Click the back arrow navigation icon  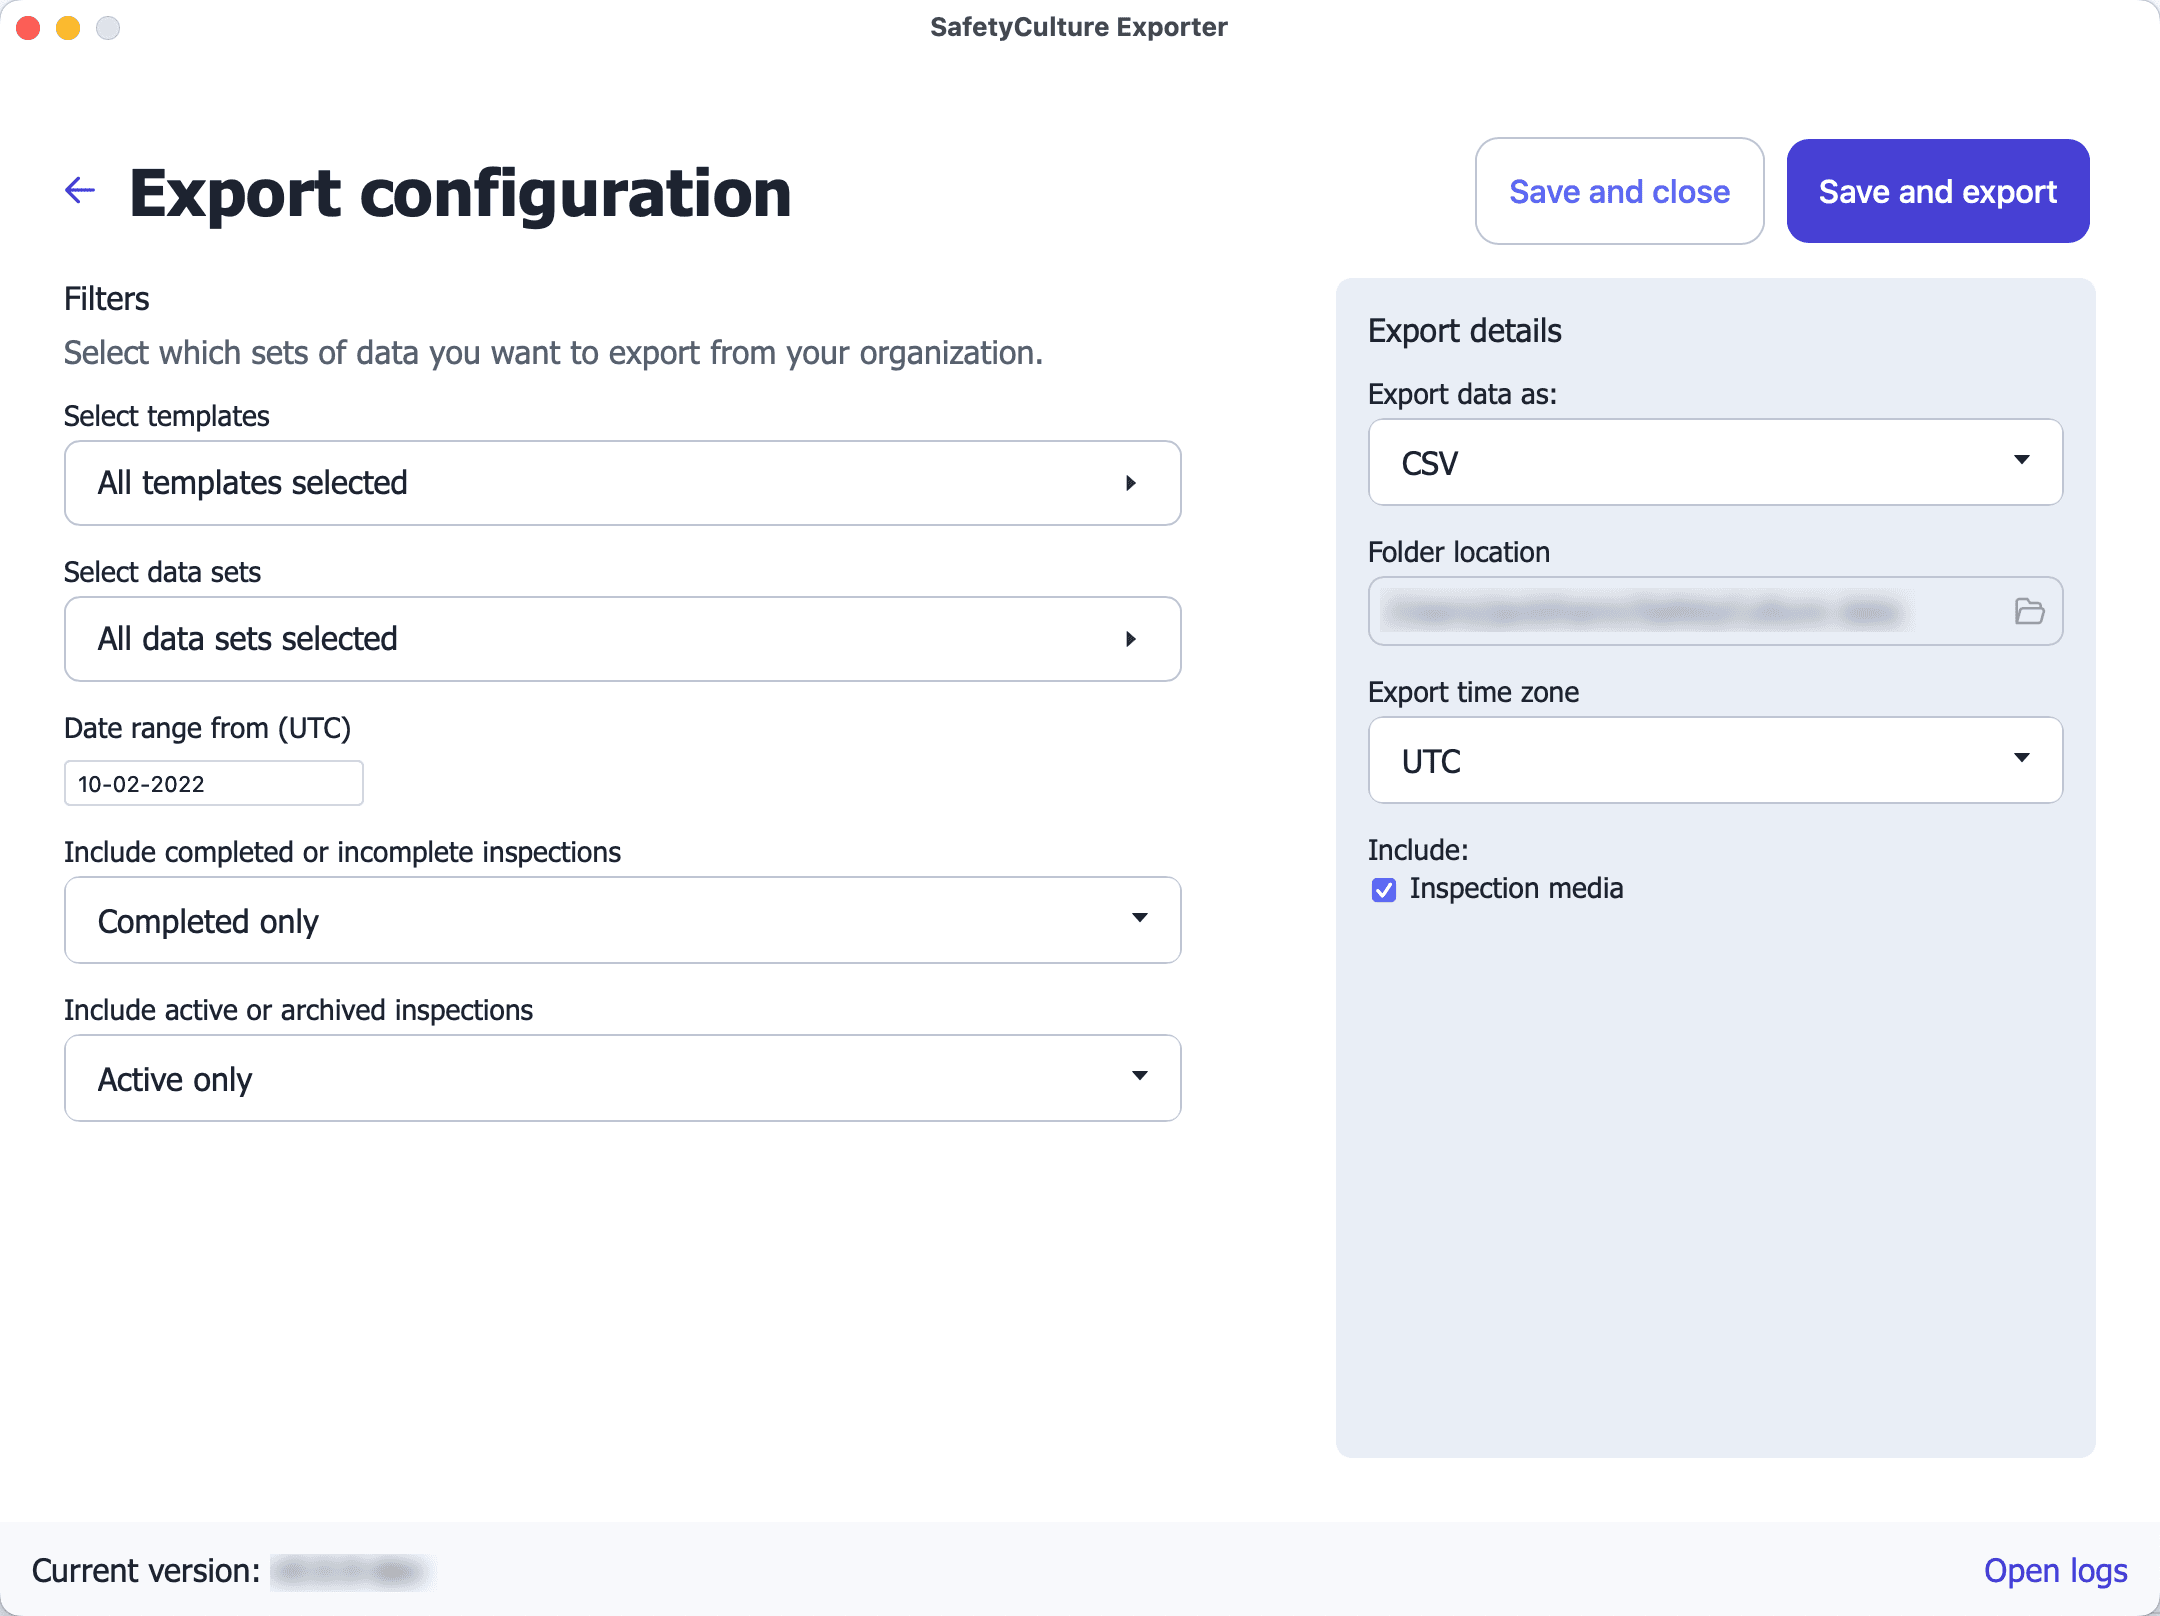tap(80, 190)
